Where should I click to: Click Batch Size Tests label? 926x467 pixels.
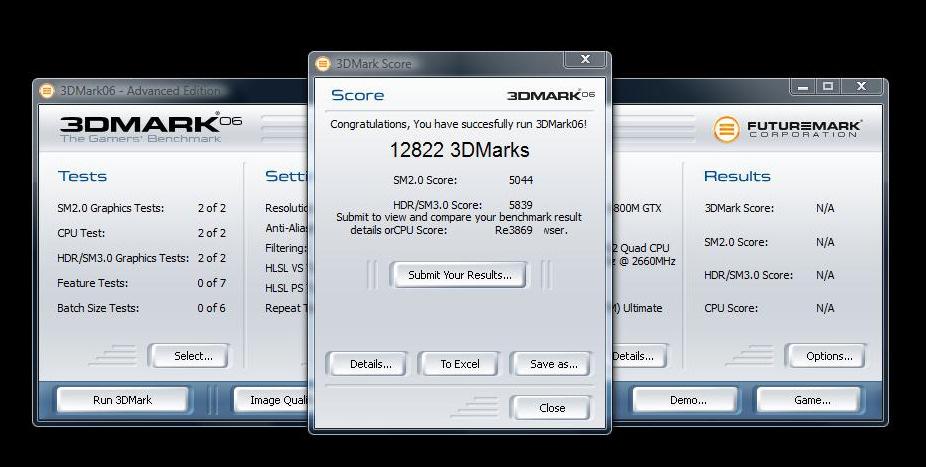[x=98, y=308]
